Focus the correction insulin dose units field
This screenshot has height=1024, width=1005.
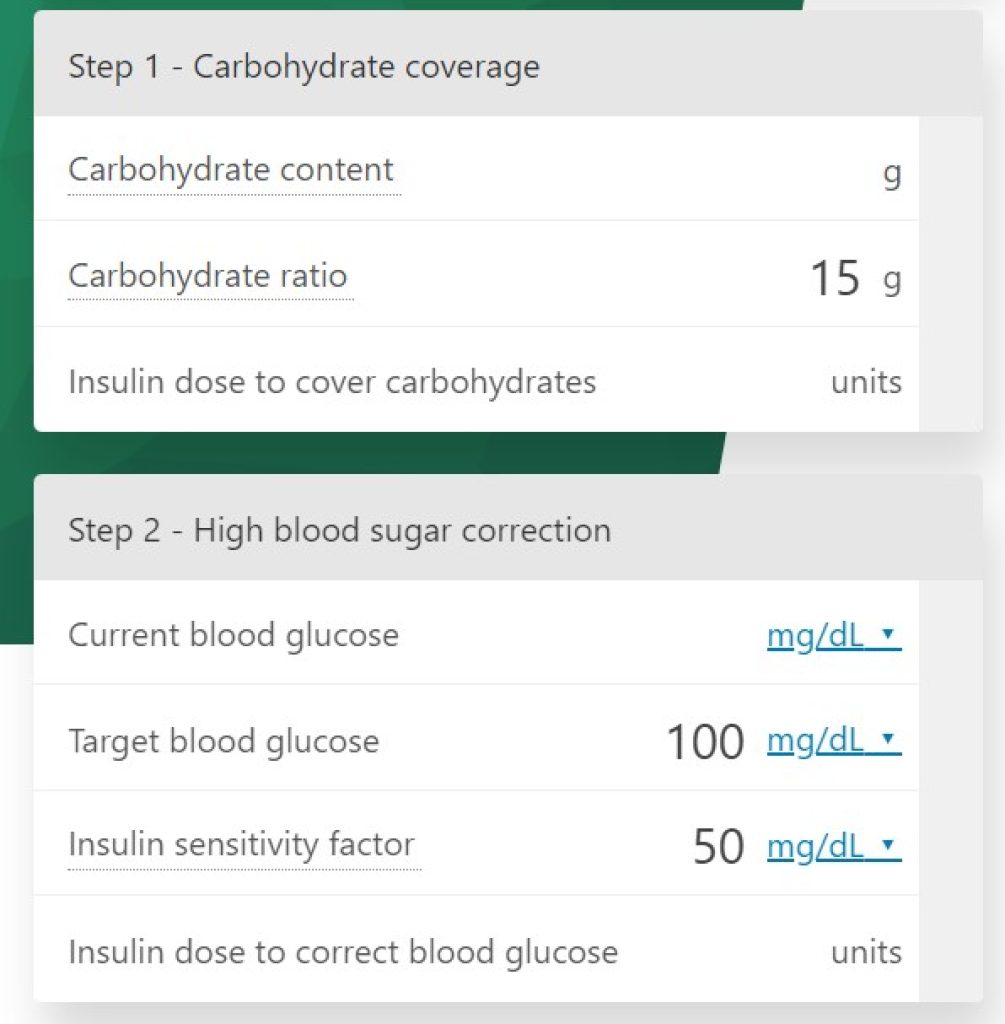(x=725, y=952)
